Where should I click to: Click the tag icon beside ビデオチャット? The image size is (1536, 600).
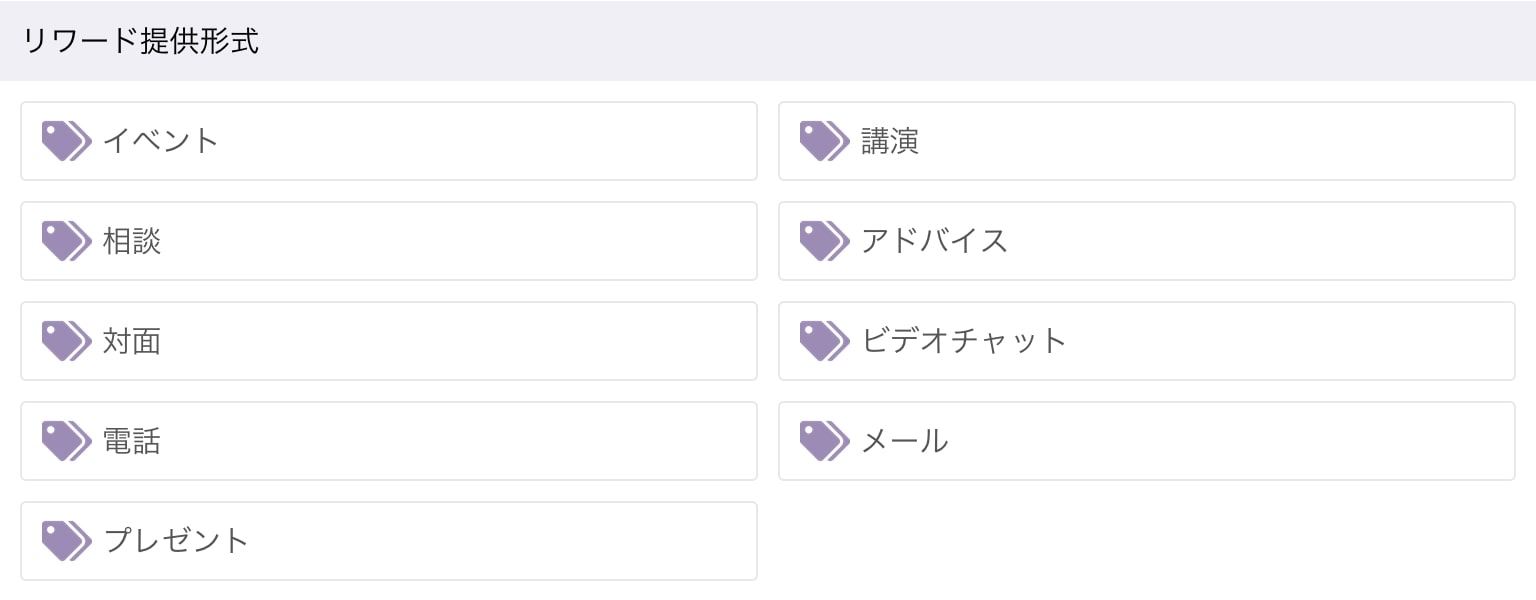[825, 341]
